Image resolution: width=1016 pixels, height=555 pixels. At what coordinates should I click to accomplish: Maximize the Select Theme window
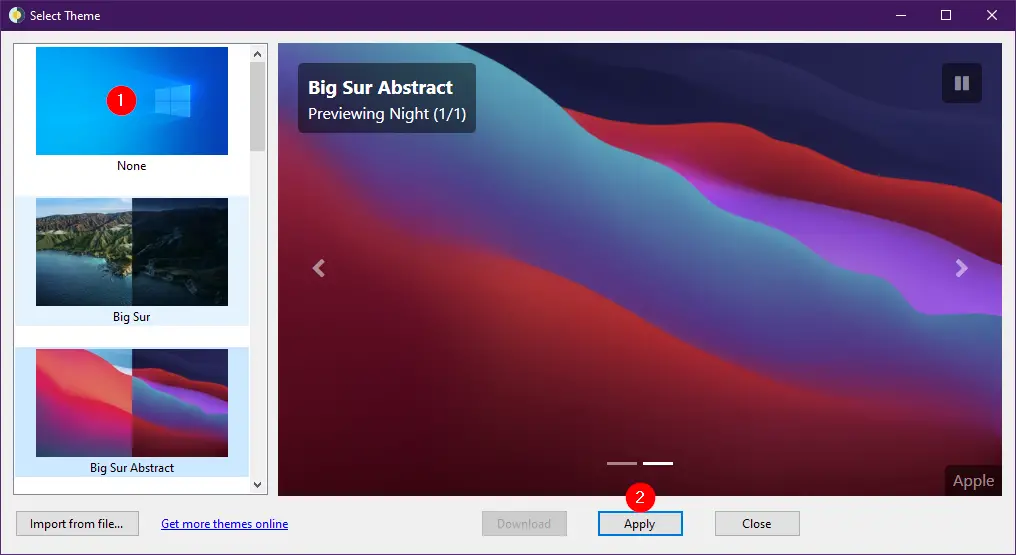(x=946, y=15)
